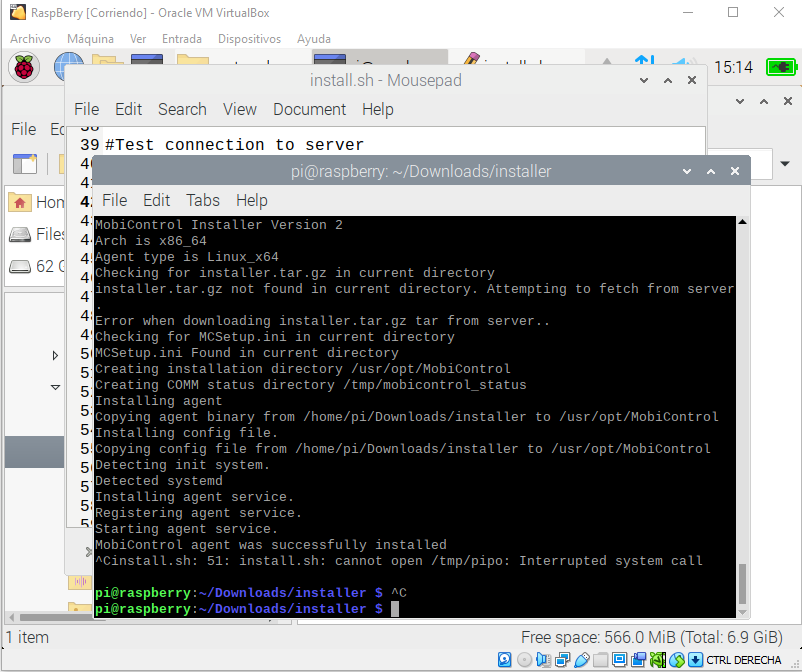Viewport: 802px width, 672px height.
Task: Click the battery status indicator in panel
Action: click(780, 67)
